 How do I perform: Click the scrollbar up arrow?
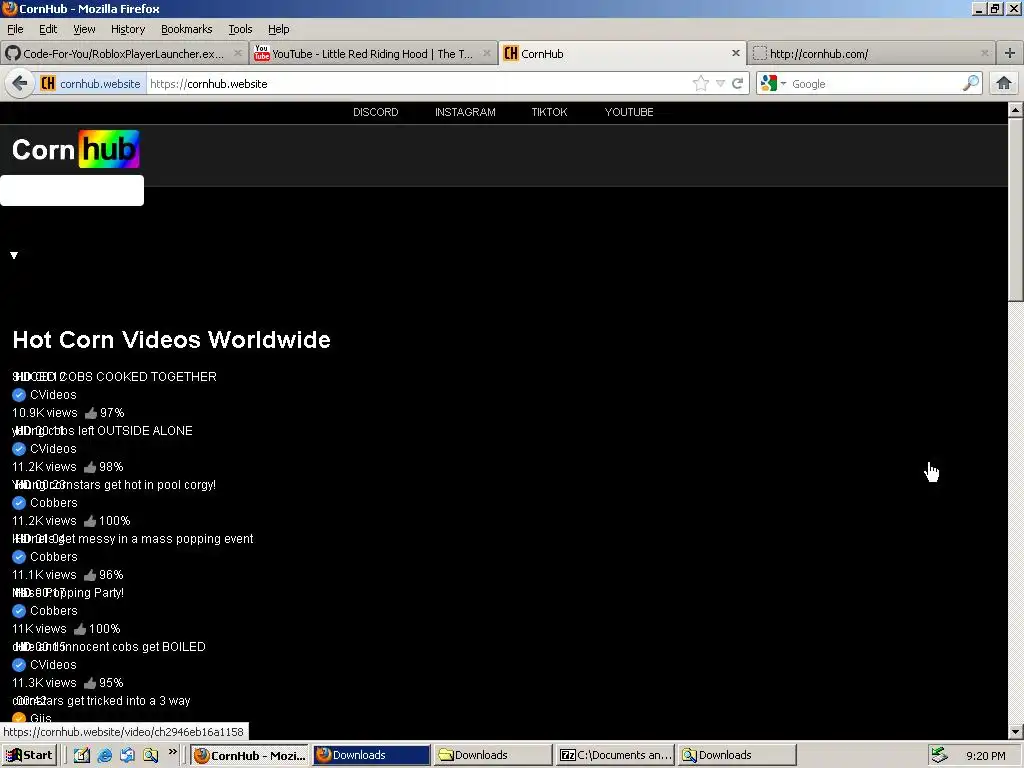pos(1016,110)
